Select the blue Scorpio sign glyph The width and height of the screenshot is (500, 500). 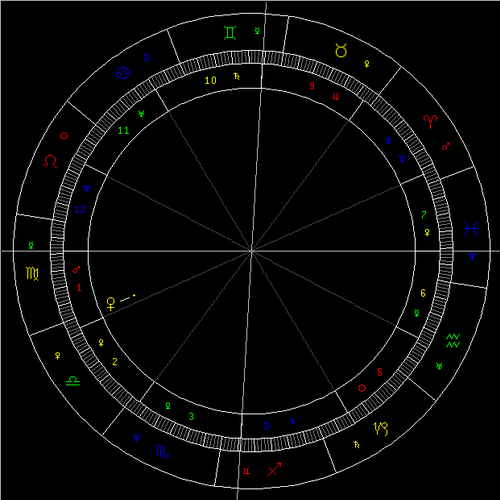point(162,452)
